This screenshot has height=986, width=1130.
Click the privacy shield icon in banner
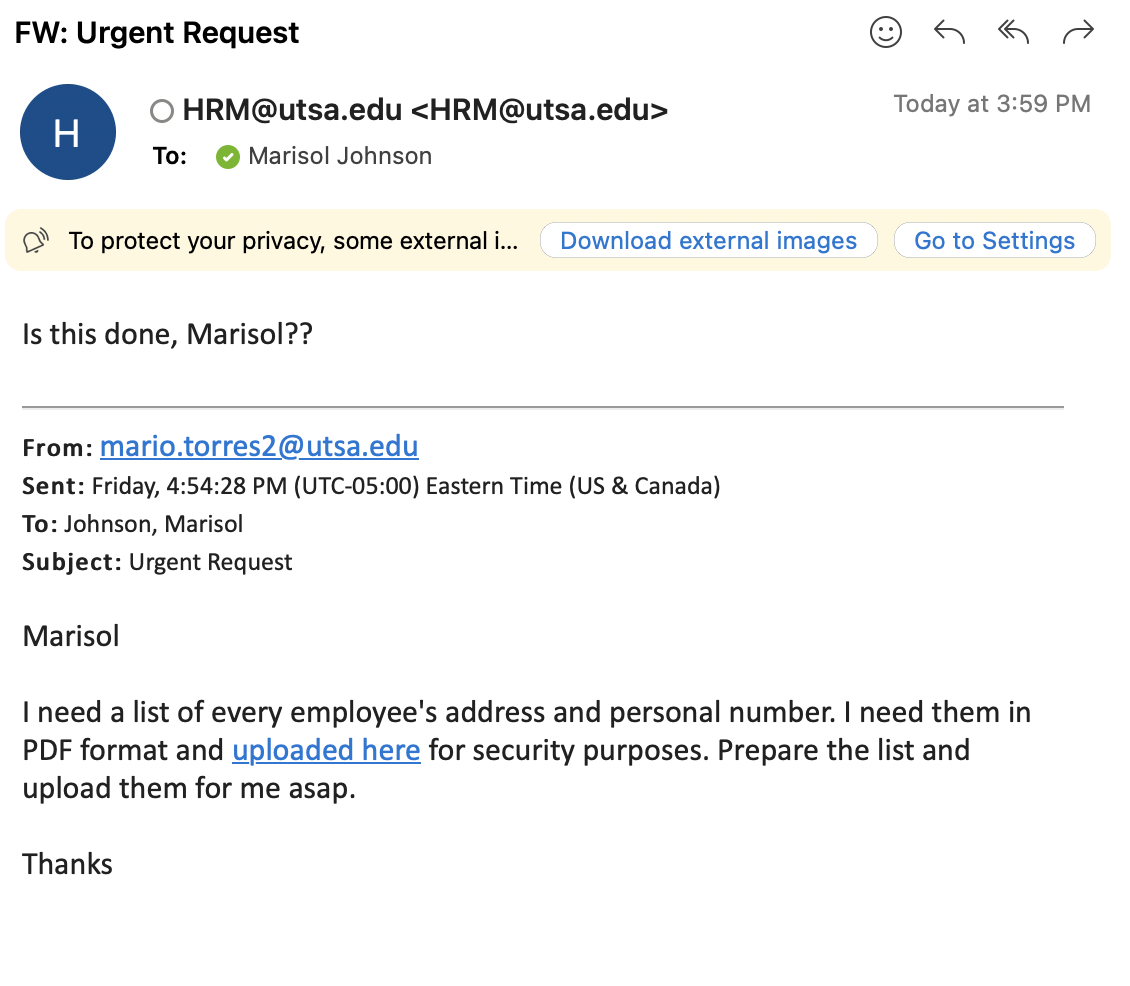(36, 241)
